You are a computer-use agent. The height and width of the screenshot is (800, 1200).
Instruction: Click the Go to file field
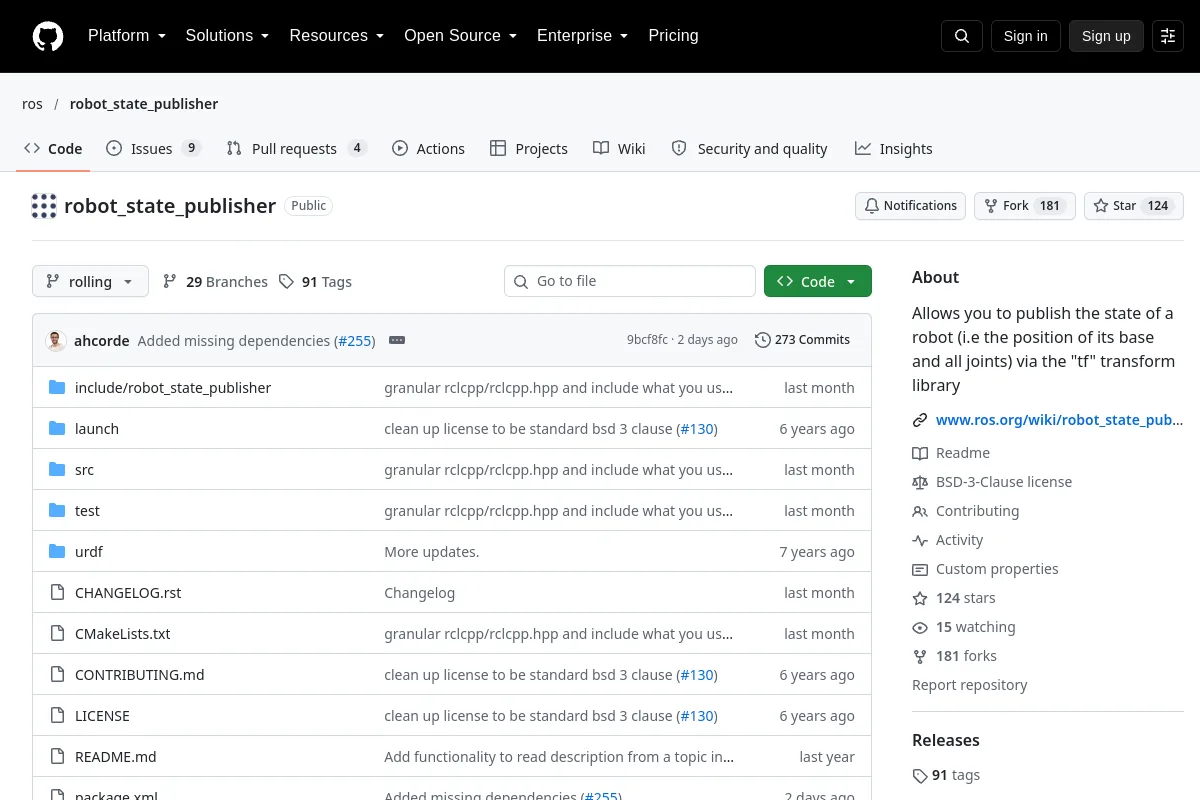(630, 281)
